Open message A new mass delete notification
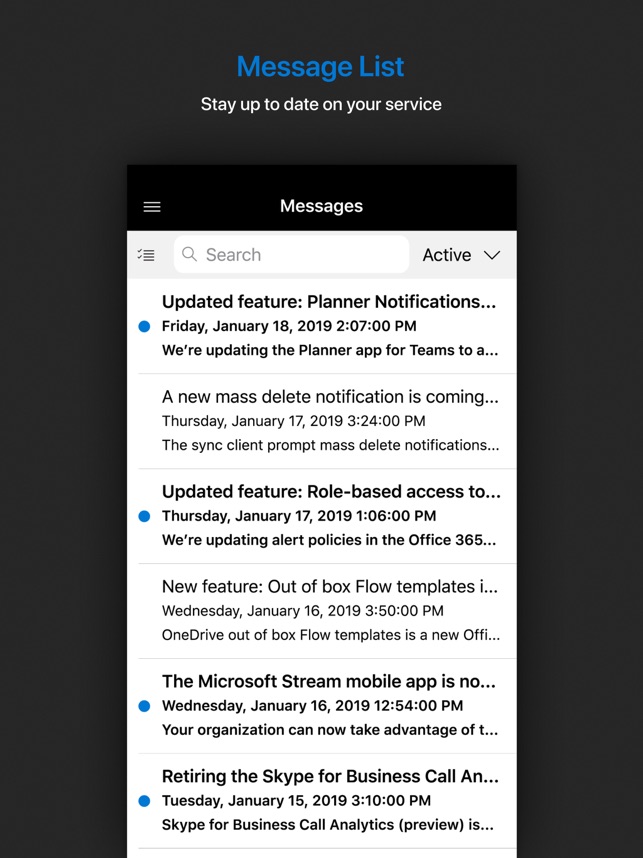 (x=322, y=421)
